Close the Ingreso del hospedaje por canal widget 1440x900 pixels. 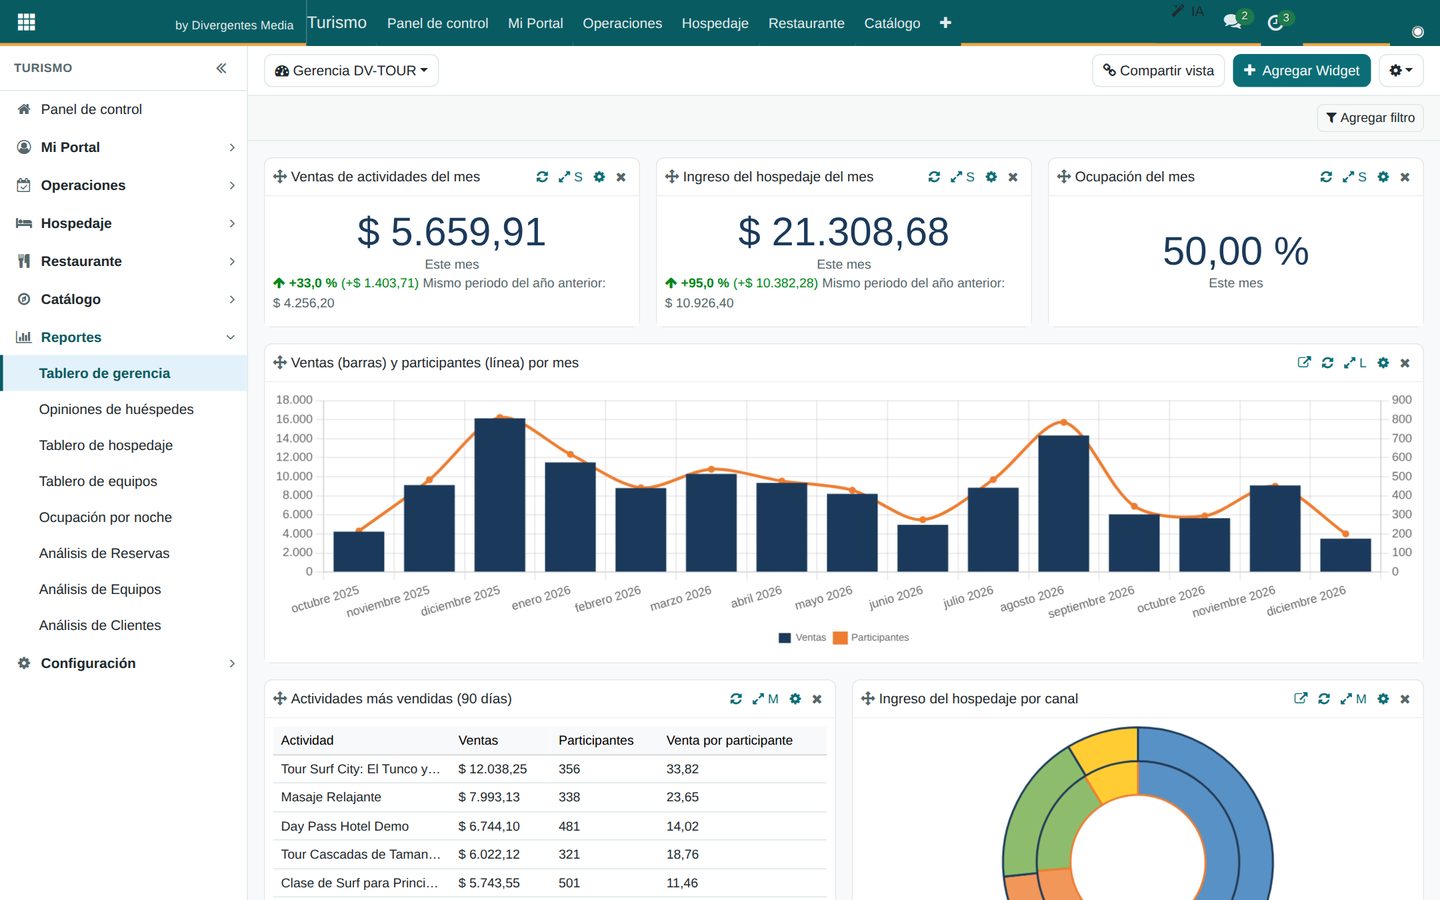[1405, 699]
